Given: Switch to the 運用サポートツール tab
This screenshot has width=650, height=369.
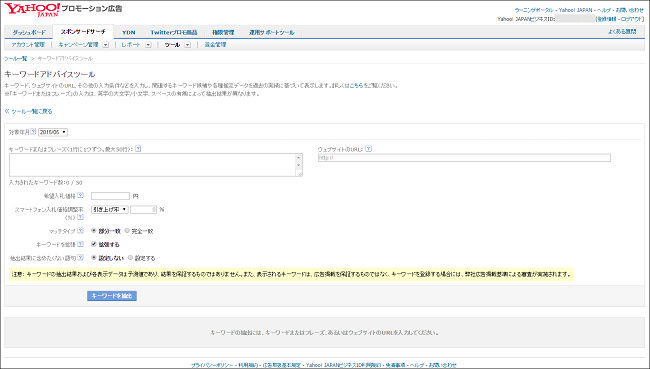Looking at the screenshot, I should [x=272, y=32].
